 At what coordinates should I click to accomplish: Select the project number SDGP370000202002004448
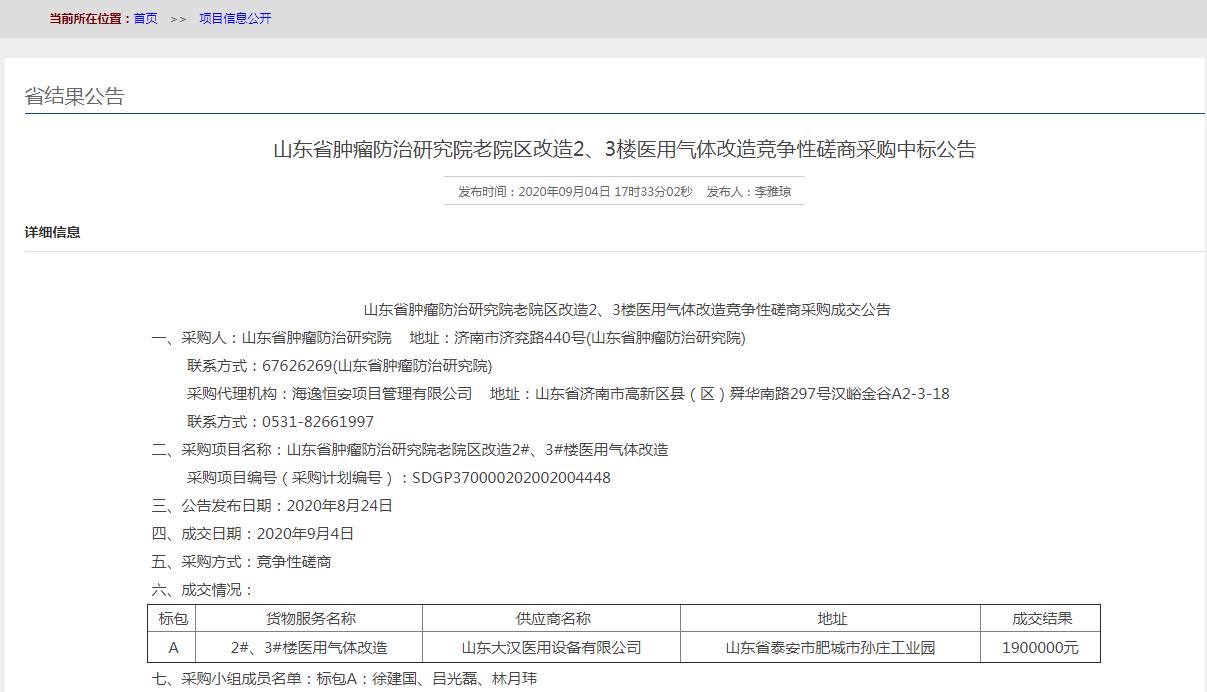tap(511, 478)
